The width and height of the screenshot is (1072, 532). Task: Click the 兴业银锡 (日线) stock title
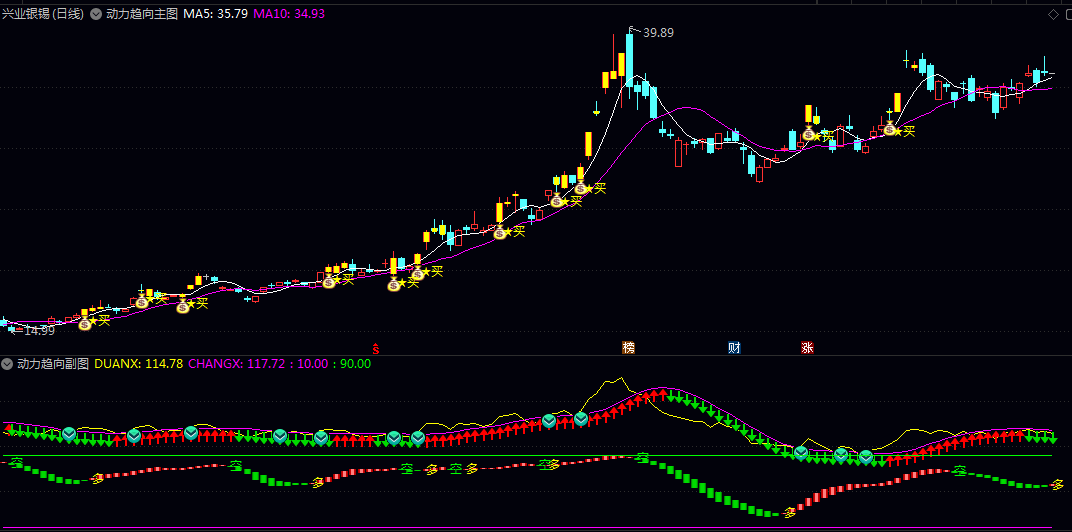pos(43,15)
